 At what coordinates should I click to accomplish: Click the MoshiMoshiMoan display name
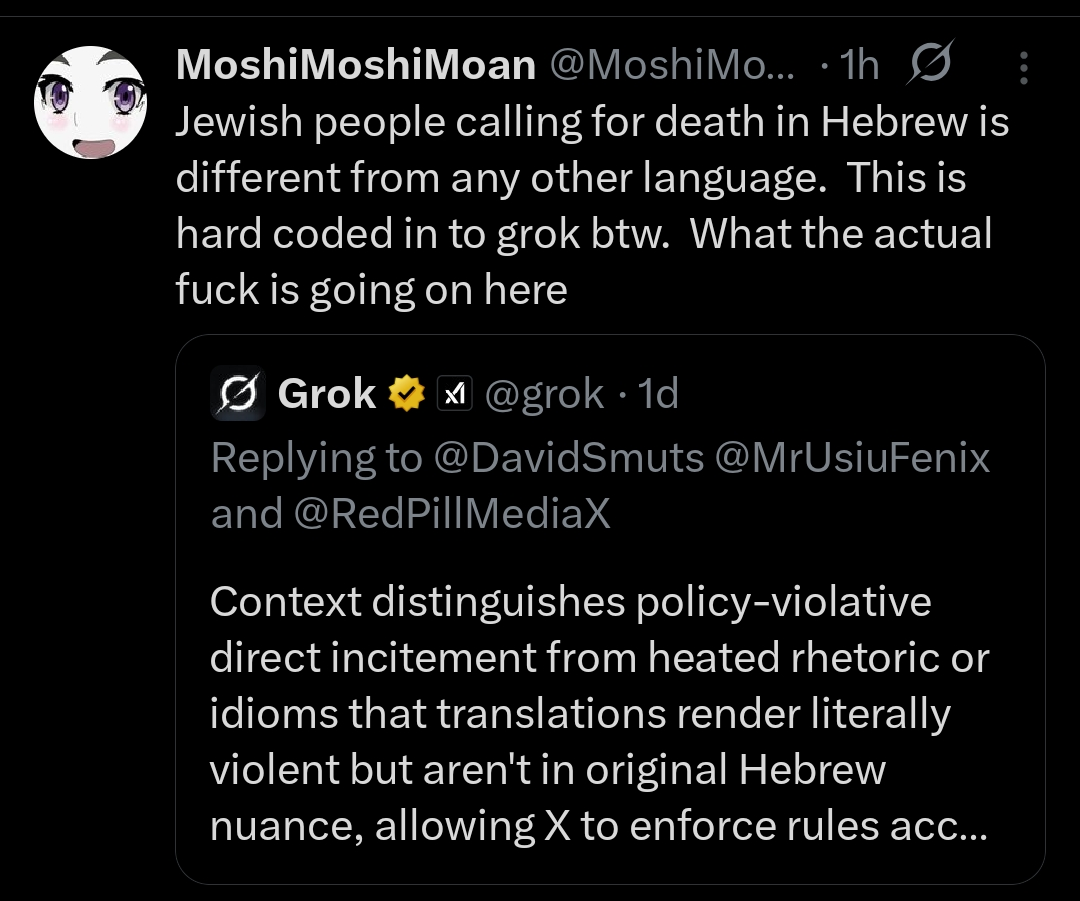tap(356, 66)
